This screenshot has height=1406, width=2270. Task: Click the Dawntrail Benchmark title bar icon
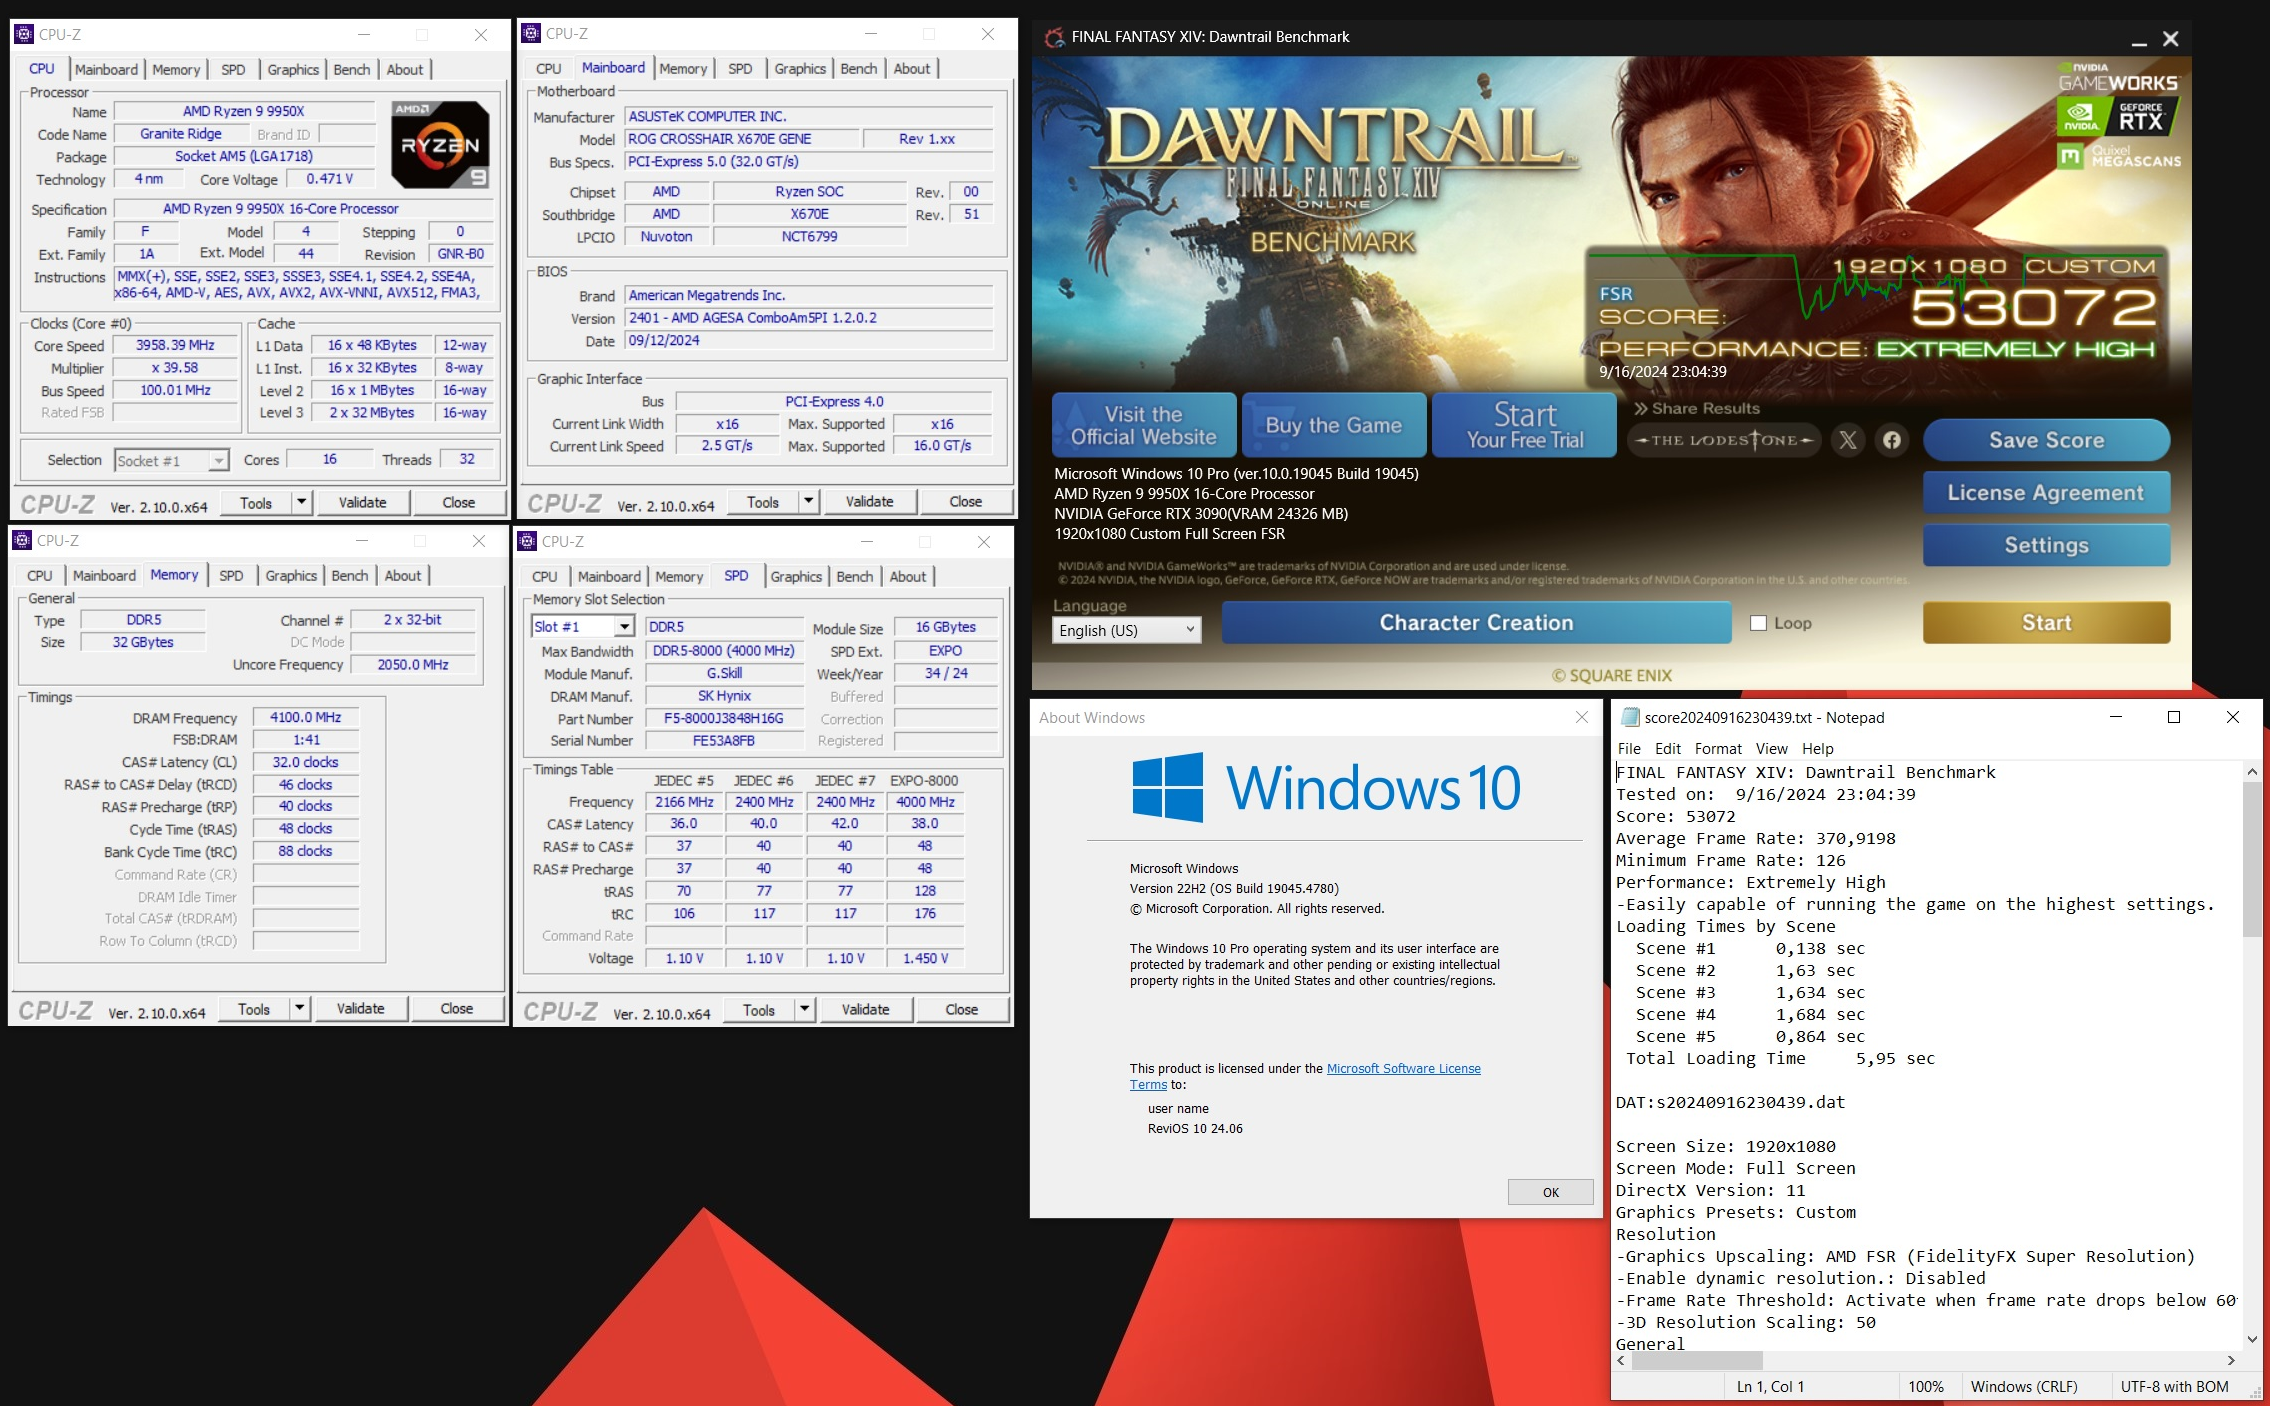point(1054,37)
